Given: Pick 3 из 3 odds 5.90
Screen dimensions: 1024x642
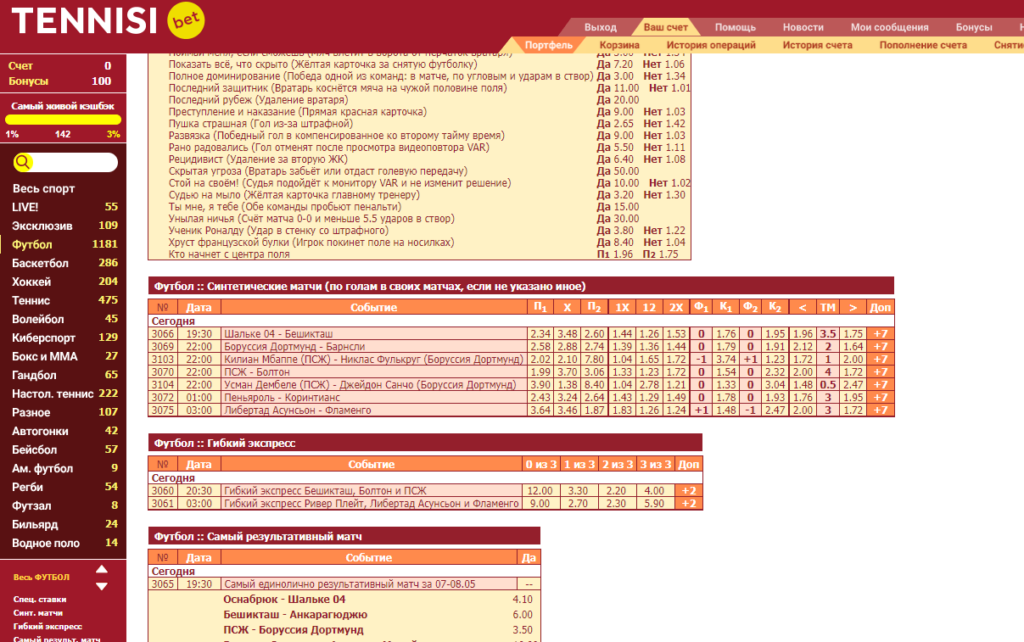Looking at the screenshot, I should 654,504.
